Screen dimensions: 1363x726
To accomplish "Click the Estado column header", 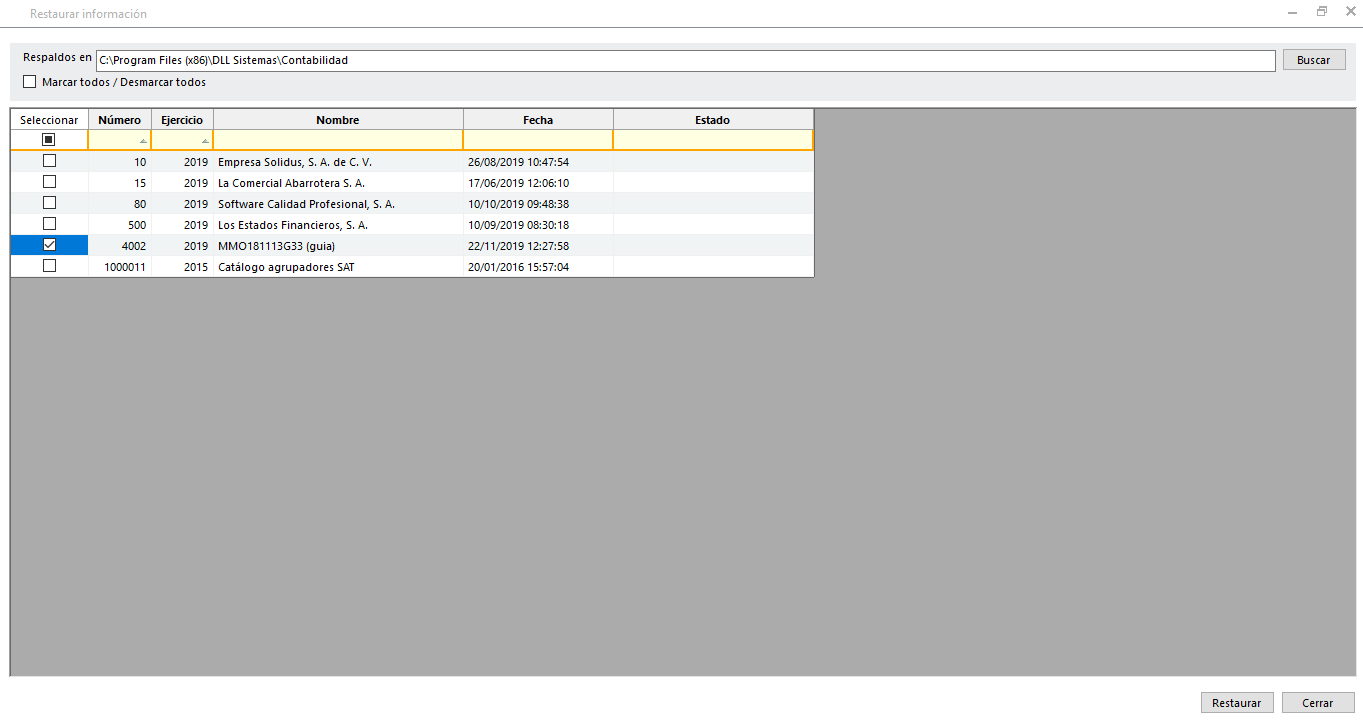I will click(712, 120).
